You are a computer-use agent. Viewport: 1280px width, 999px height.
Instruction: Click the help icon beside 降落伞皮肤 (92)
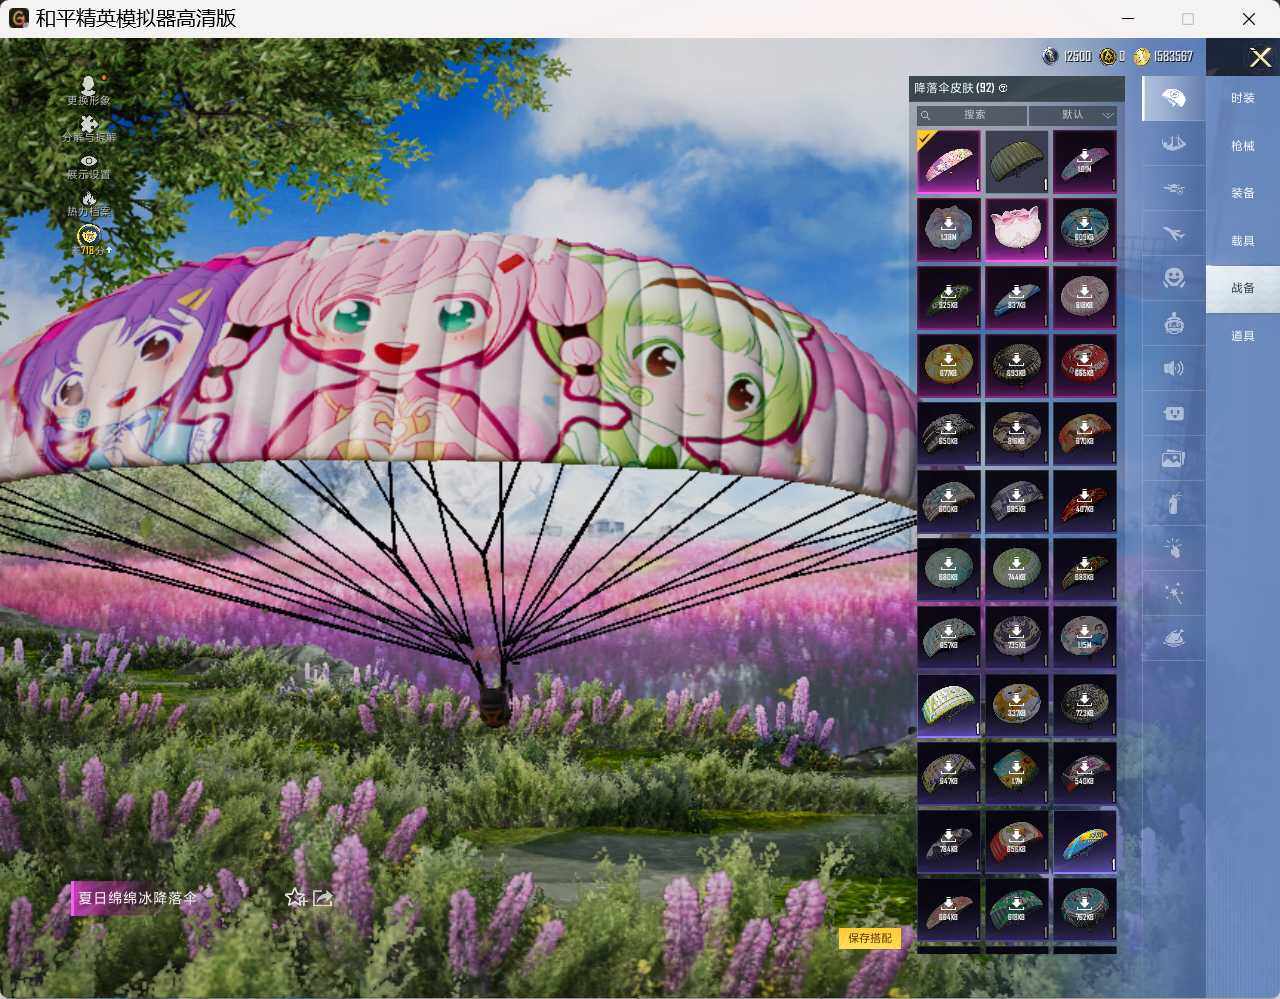[1003, 88]
